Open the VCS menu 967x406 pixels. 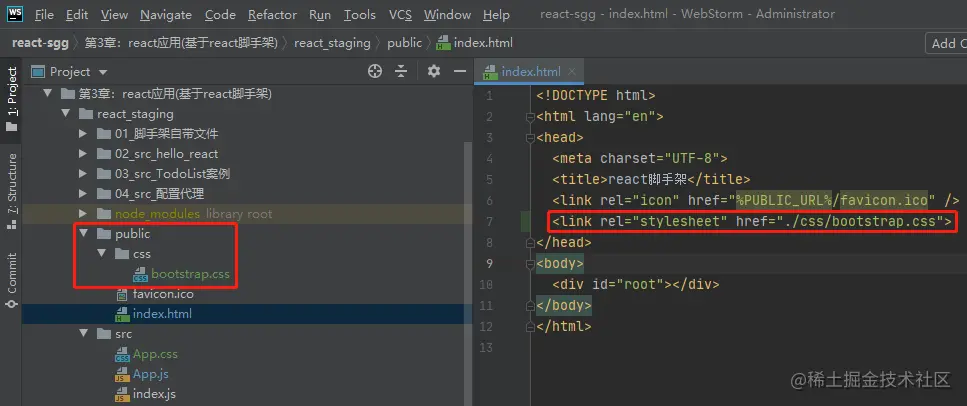coord(400,14)
